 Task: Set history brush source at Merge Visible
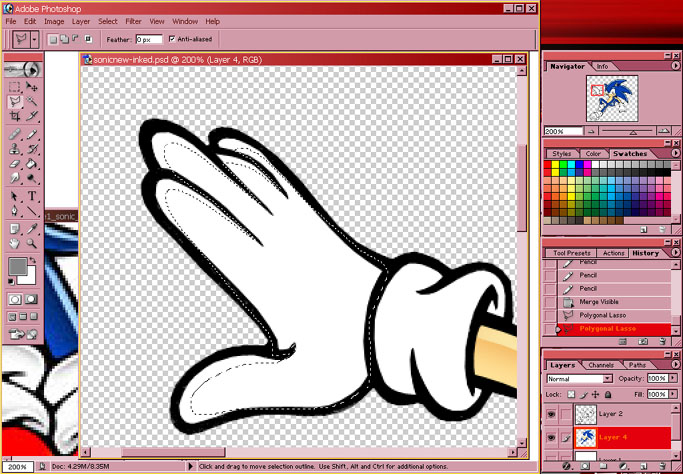pos(551,302)
